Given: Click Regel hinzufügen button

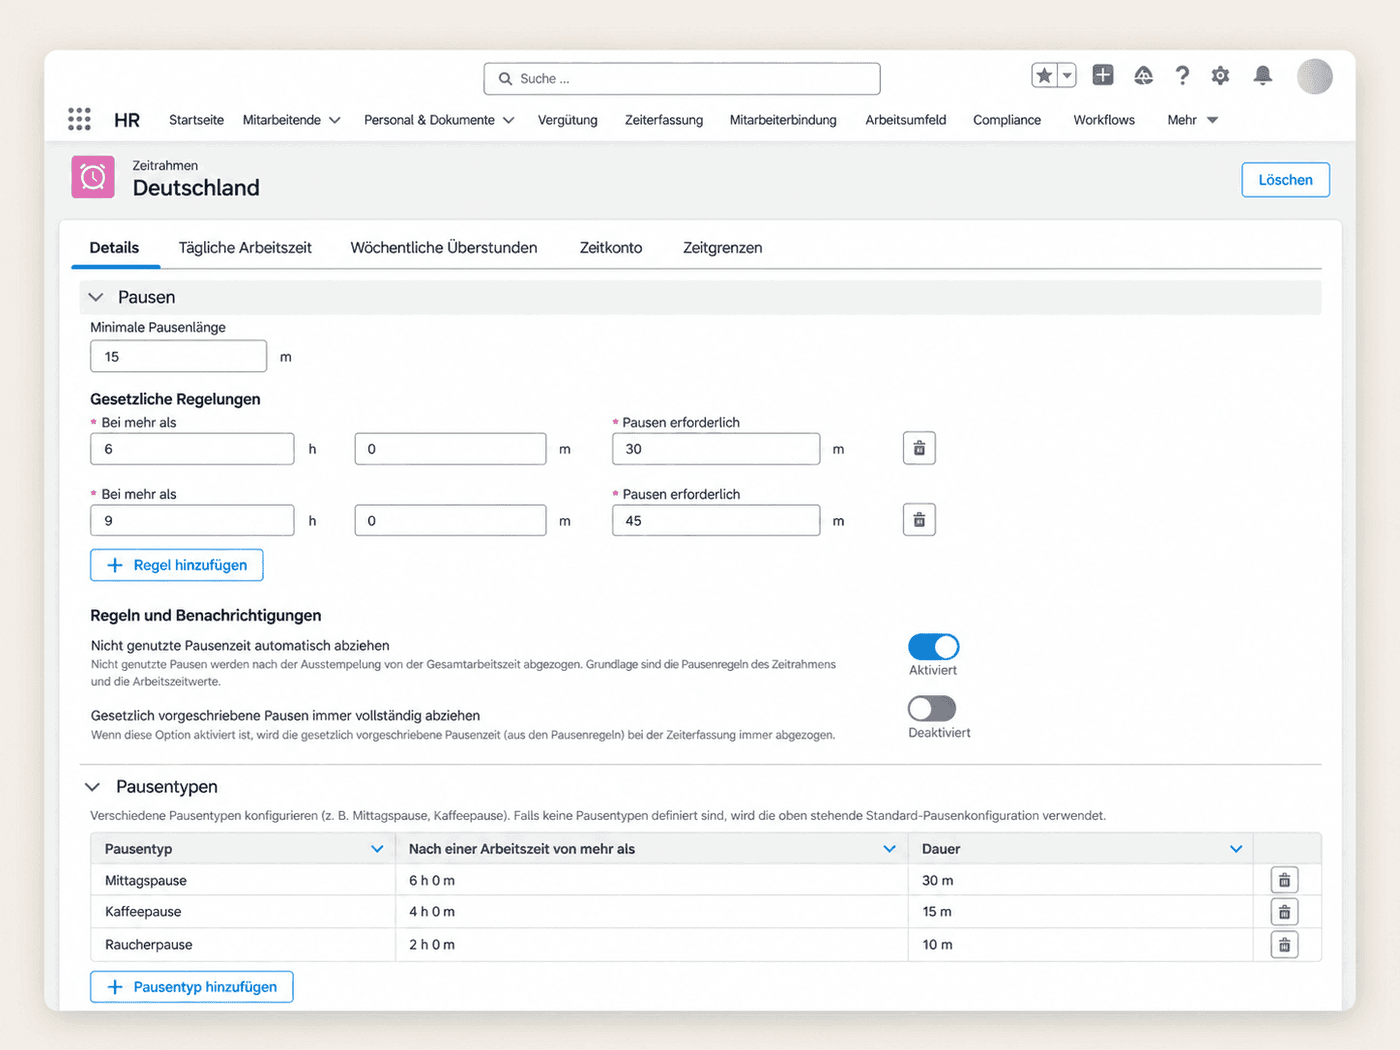Looking at the screenshot, I should click(177, 565).
